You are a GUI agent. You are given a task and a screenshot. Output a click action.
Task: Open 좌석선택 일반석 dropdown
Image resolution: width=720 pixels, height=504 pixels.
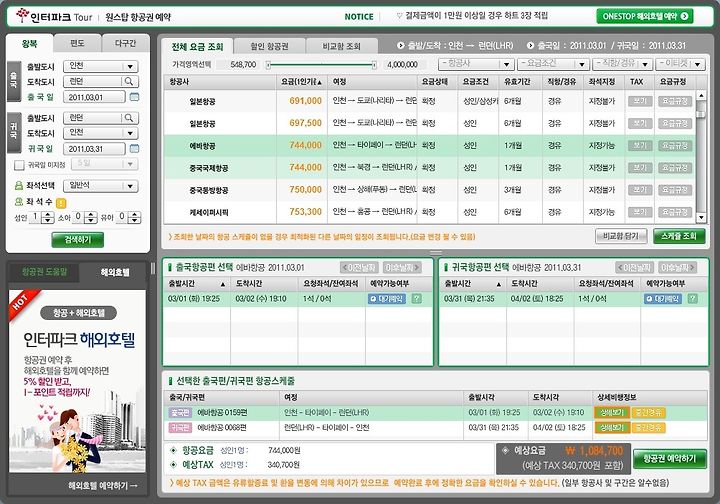(x=101, y=186)
